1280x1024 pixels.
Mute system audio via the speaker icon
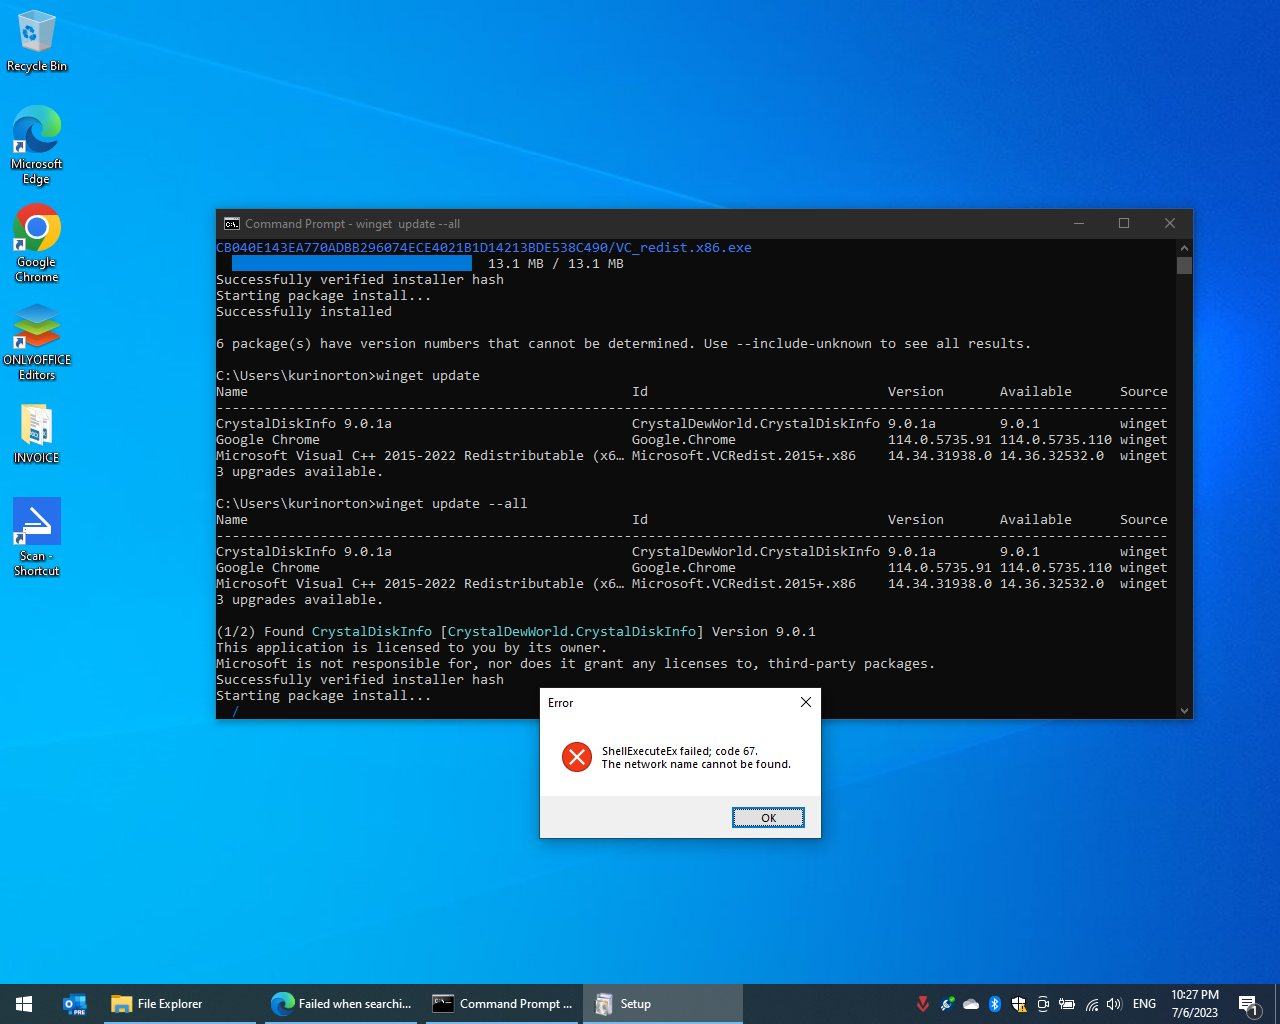pos(1114,1004)
